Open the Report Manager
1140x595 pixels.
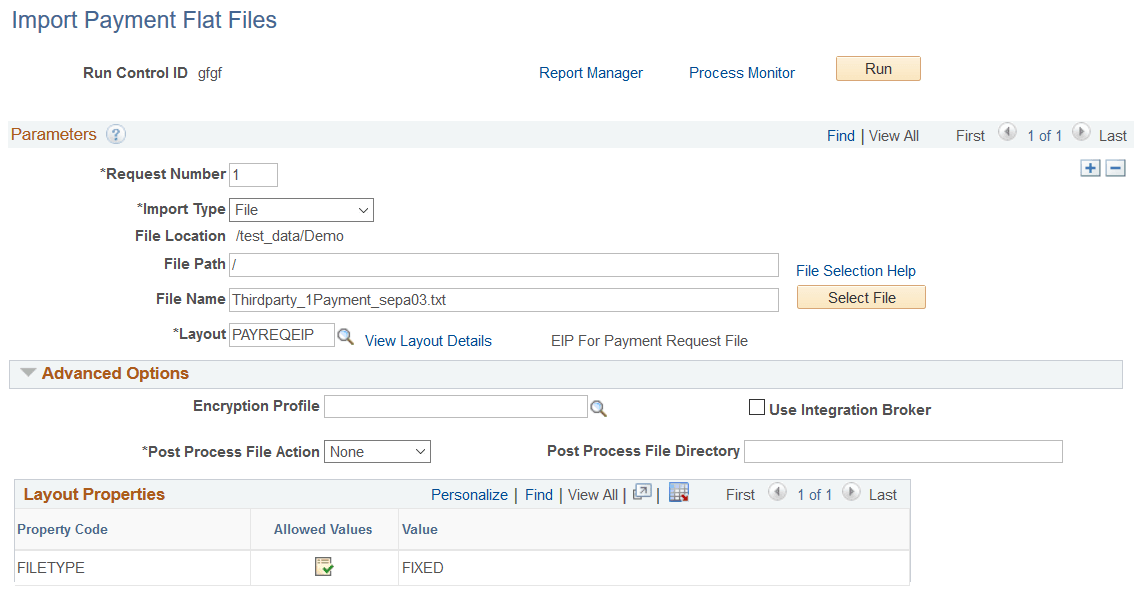(591, 72)
